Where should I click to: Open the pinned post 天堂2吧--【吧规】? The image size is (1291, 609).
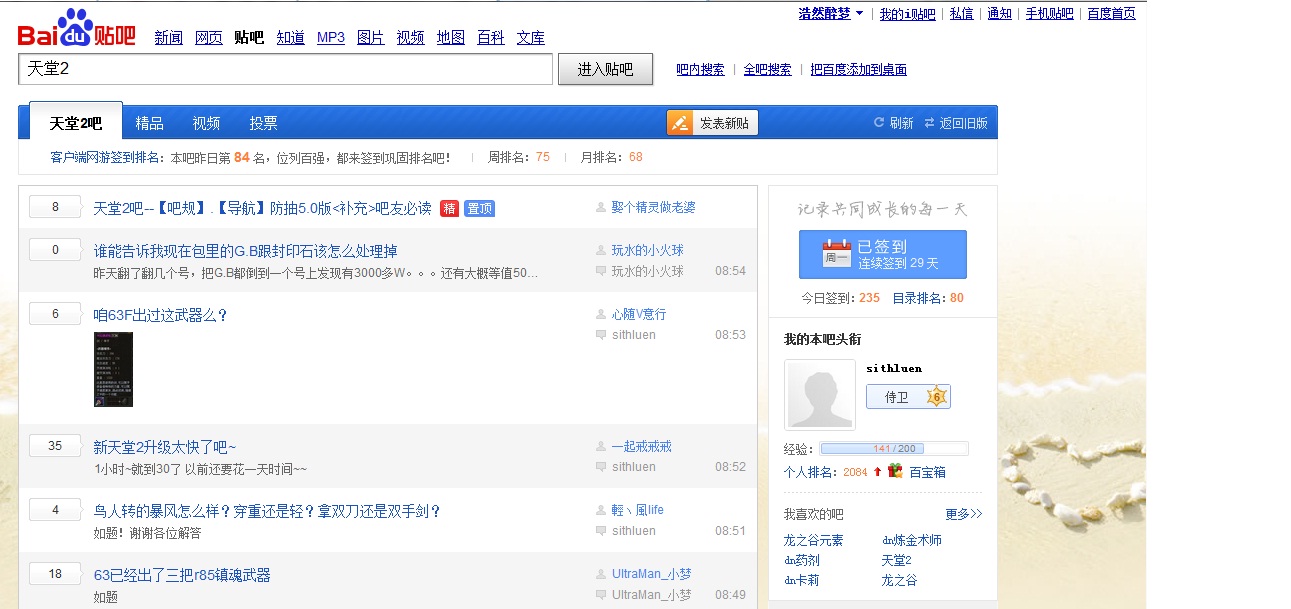coord(262,208)
